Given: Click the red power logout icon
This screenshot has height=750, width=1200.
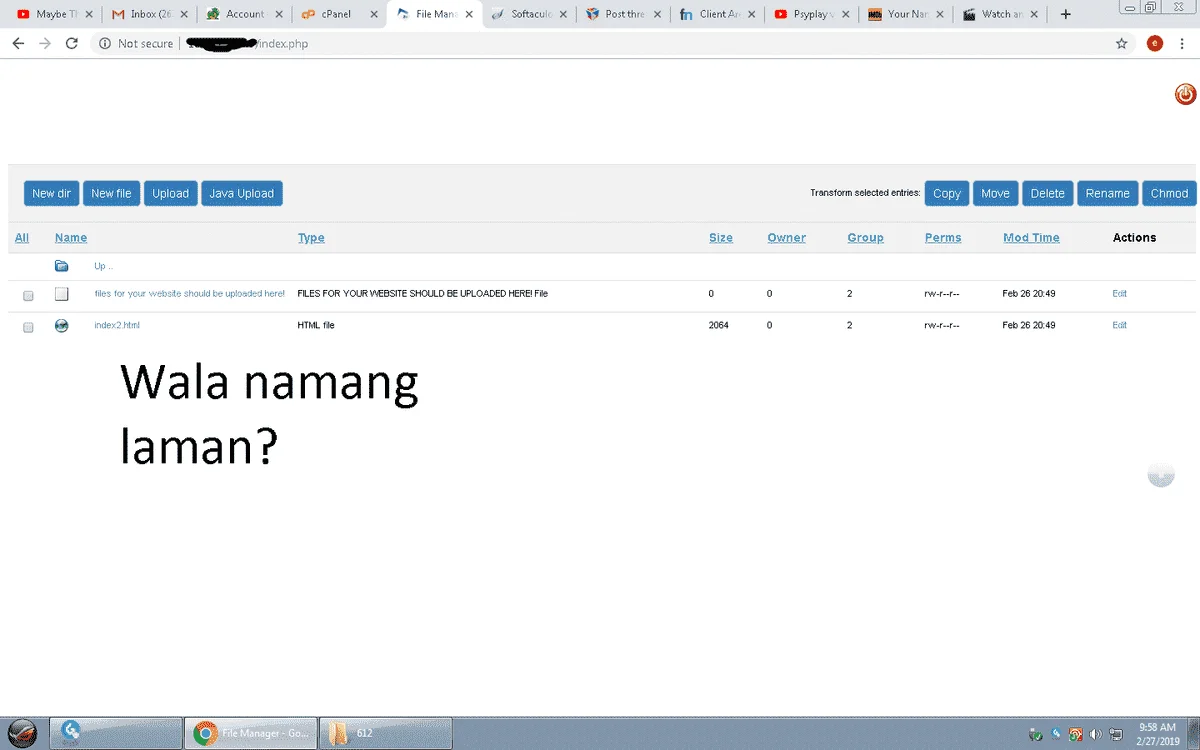Looking at the screenshot, I should 1185,94.
